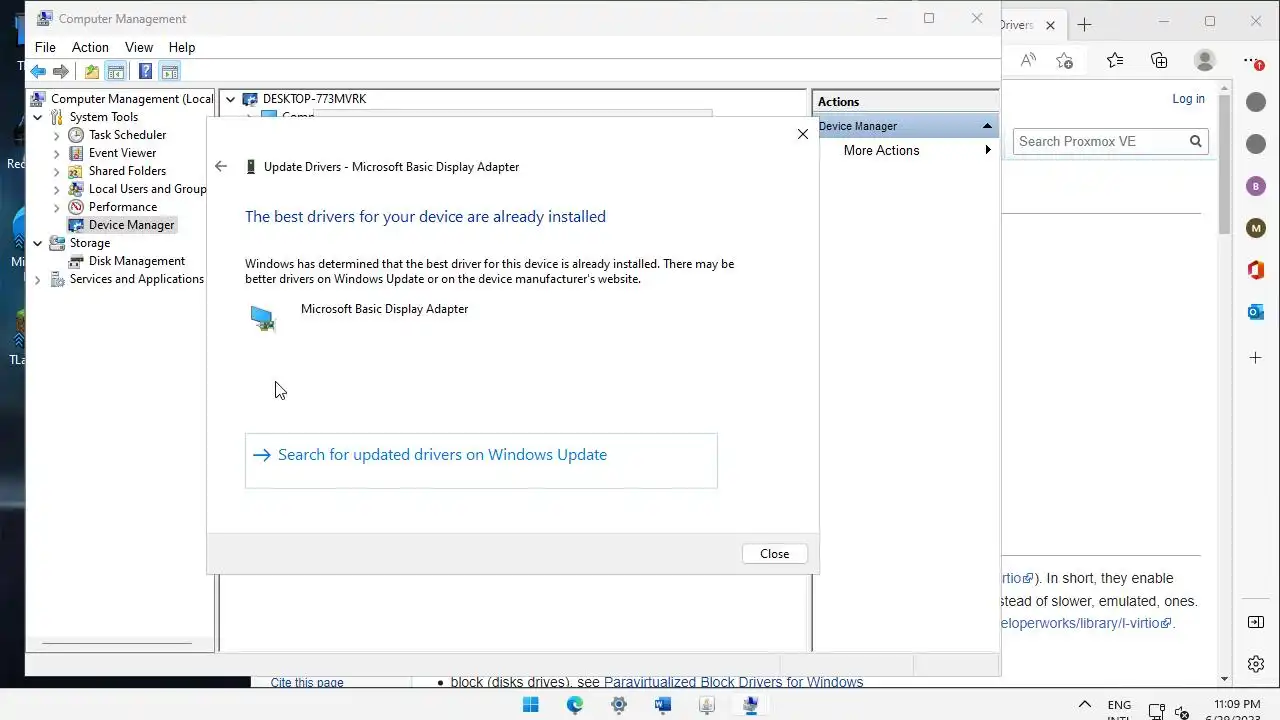The height and width of the screenshot is (720, 1280).
Task: Collapse the Storage tree node
Action: click(x=38, y=243)
